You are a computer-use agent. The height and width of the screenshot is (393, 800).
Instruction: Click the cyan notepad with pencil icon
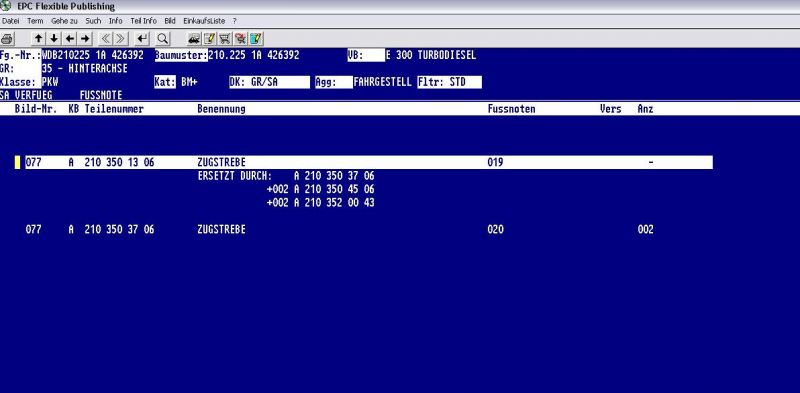[x=256, y=38]
